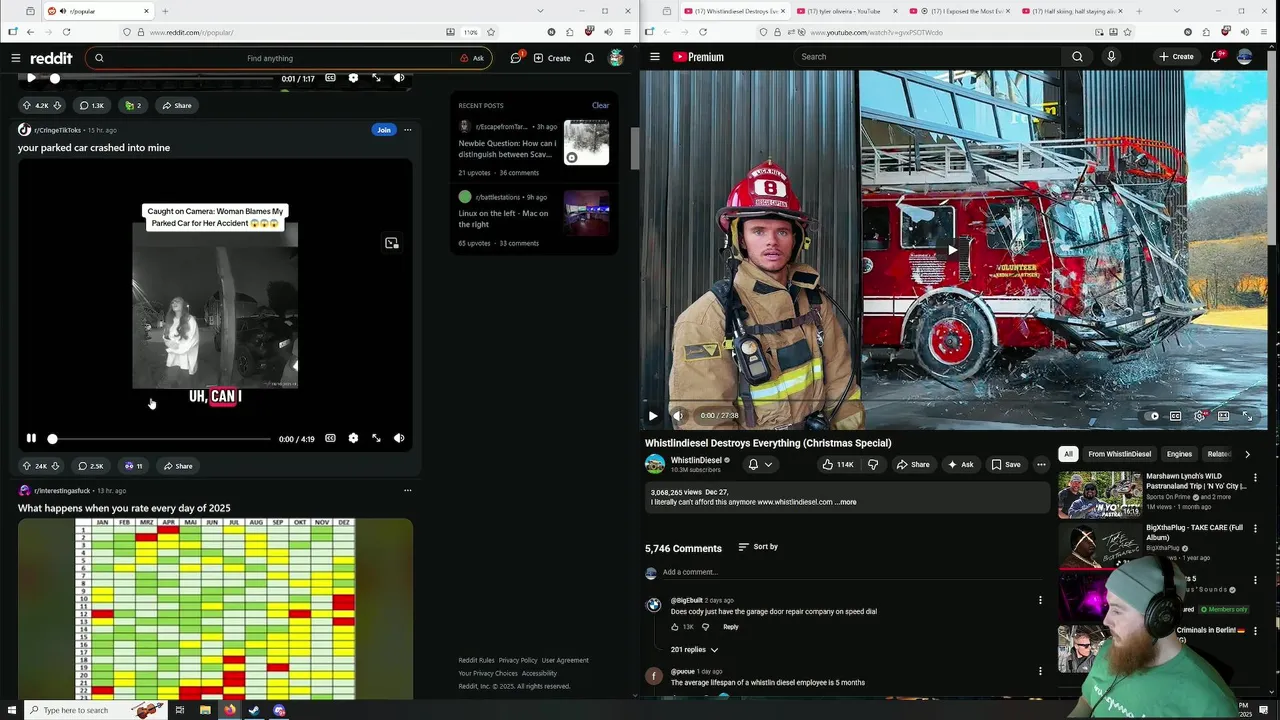Mute YouTube player volume
The height and width of the screenshot is (720, 1280).
point(678,416)
